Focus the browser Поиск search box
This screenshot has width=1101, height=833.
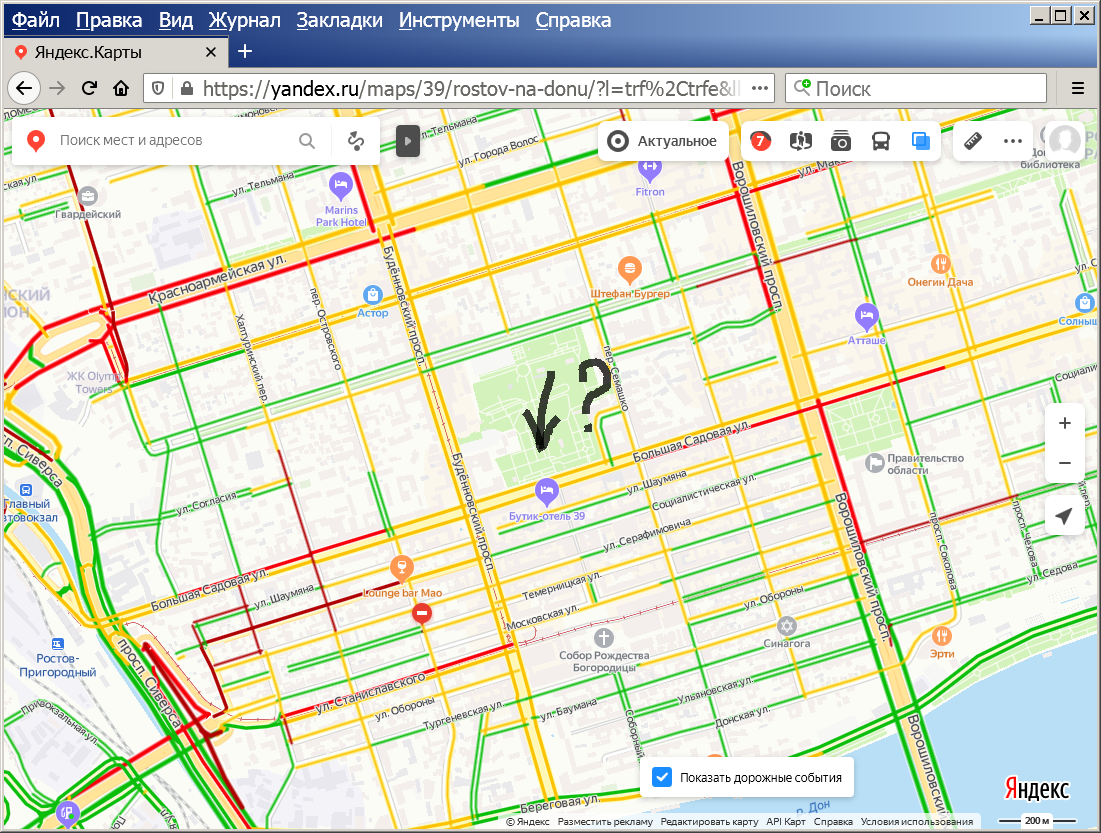point(916,88)
